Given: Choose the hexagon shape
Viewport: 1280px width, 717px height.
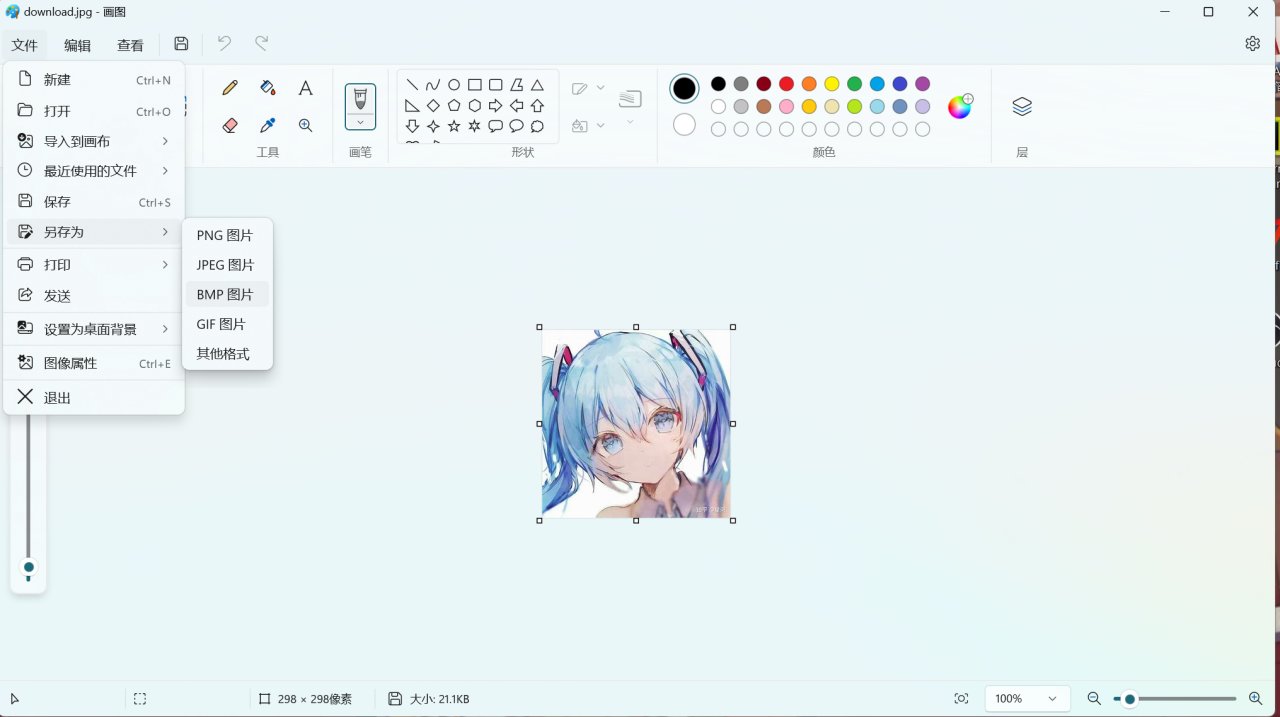Looking at the screenshot, I should (x=475, y=106).
